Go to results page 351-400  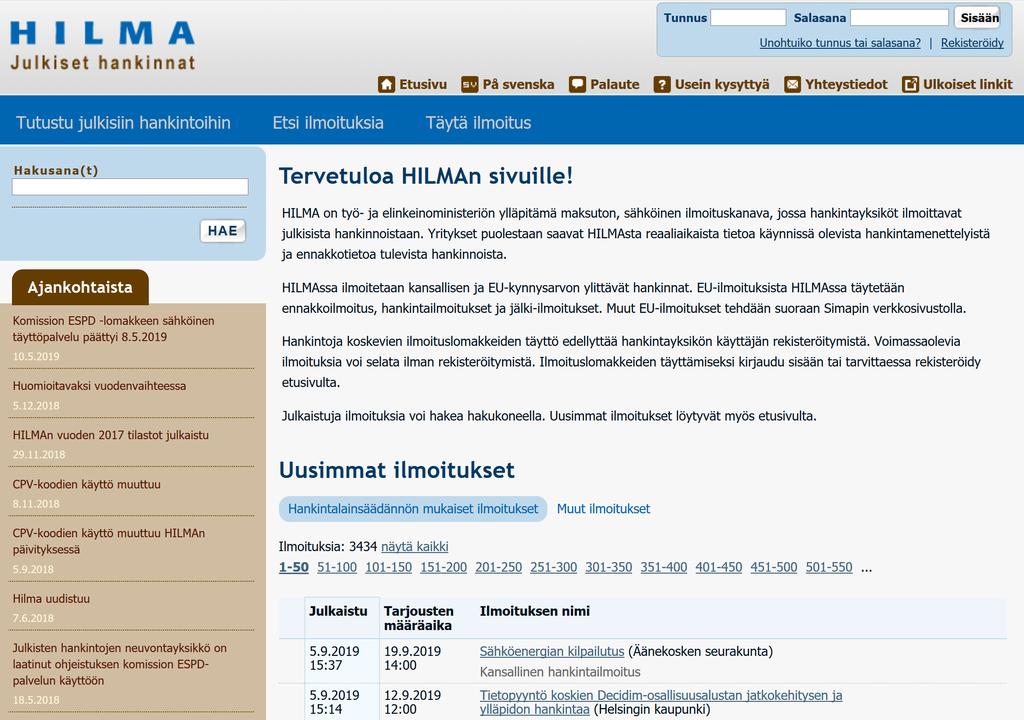coord(664,567)
